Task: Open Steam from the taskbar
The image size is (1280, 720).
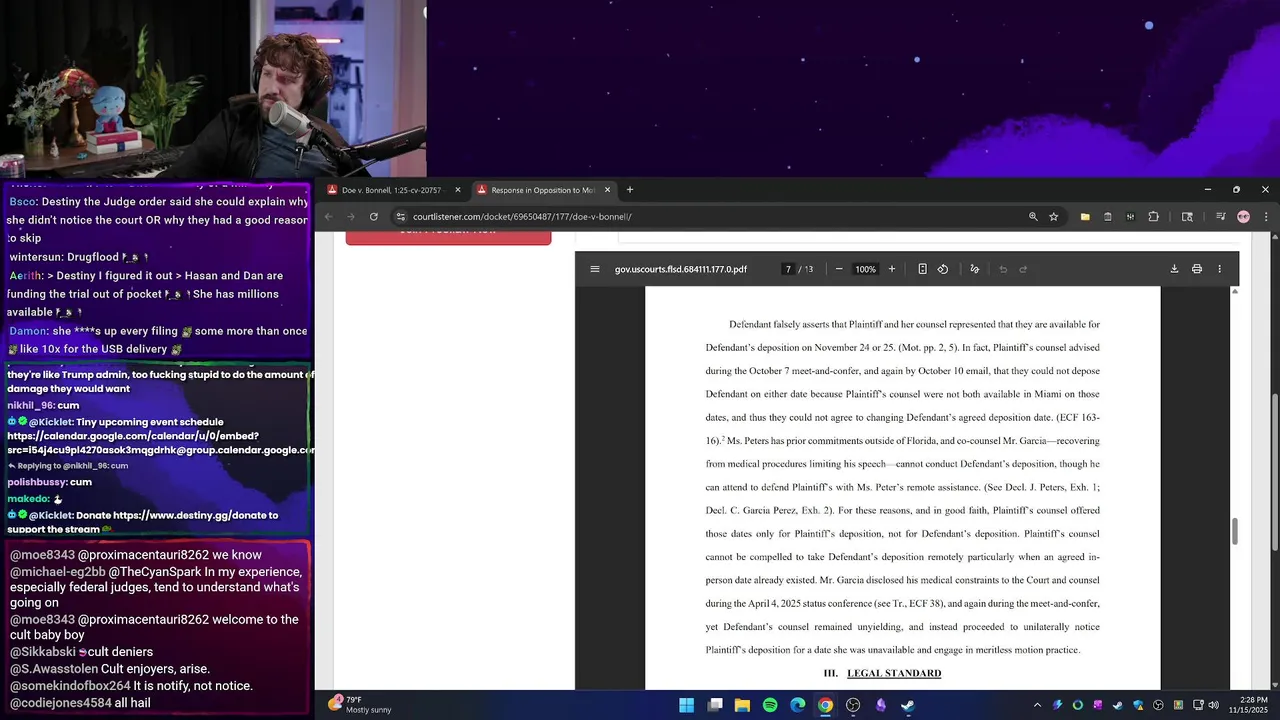Action: click(908, 705)
